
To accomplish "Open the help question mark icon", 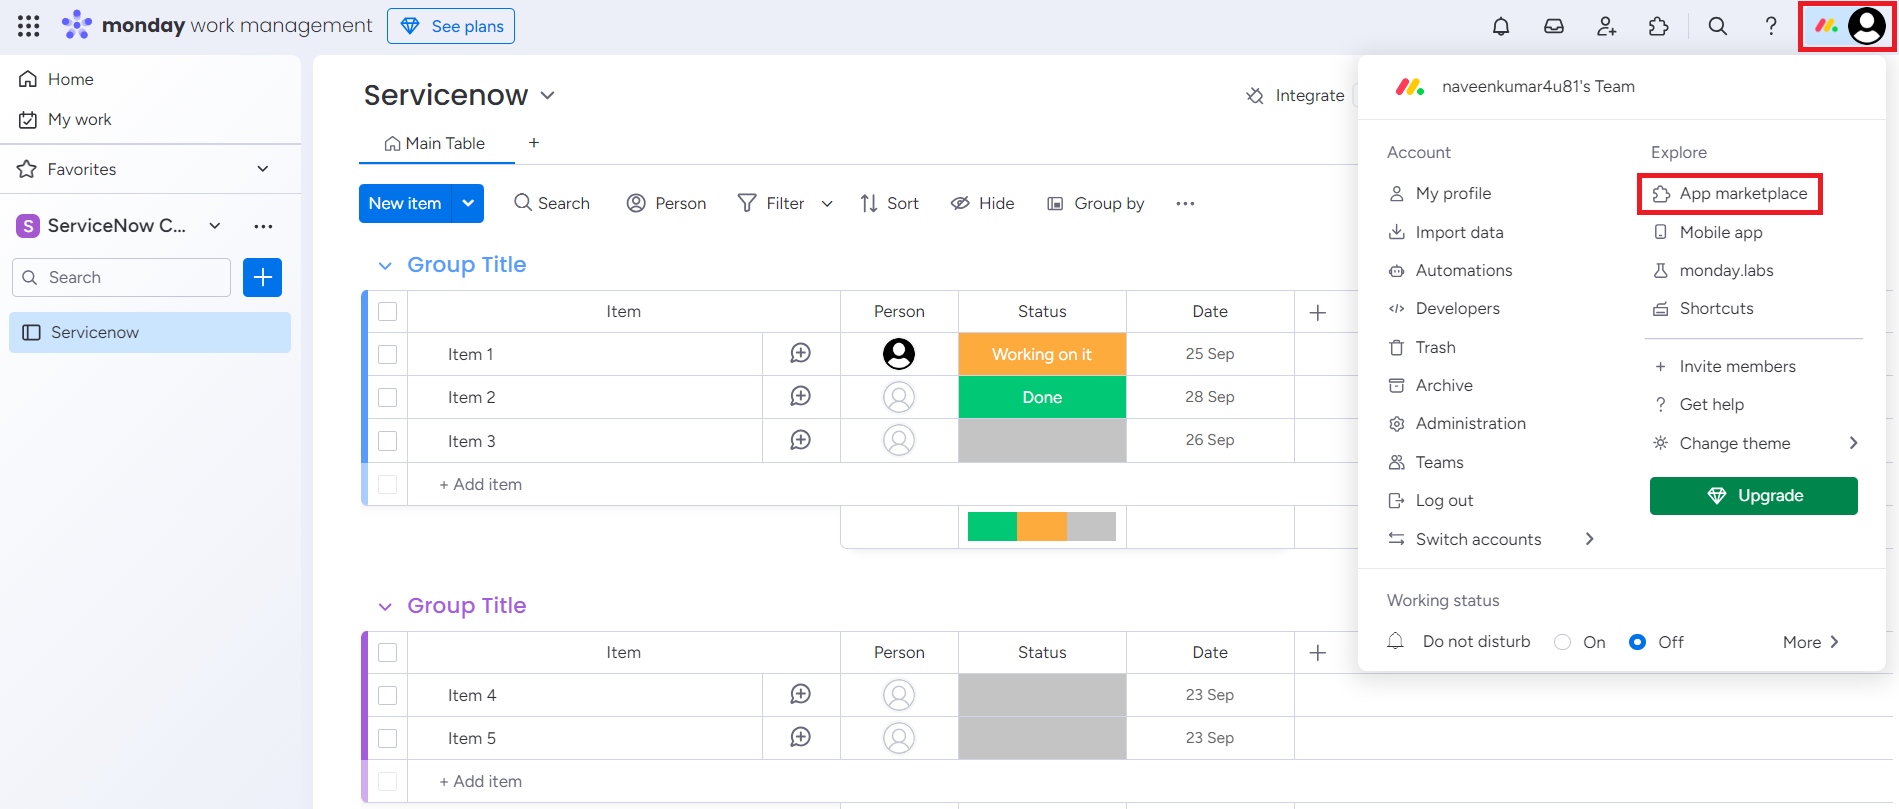I will click(x=1771, y=26).
